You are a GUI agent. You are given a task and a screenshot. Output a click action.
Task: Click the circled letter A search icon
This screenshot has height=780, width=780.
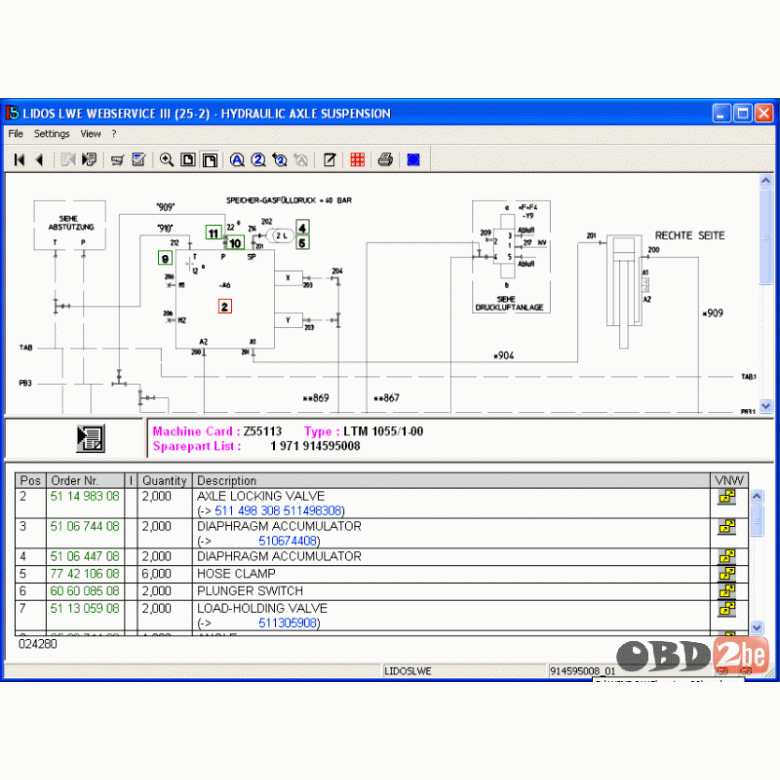tap(237, 160)
